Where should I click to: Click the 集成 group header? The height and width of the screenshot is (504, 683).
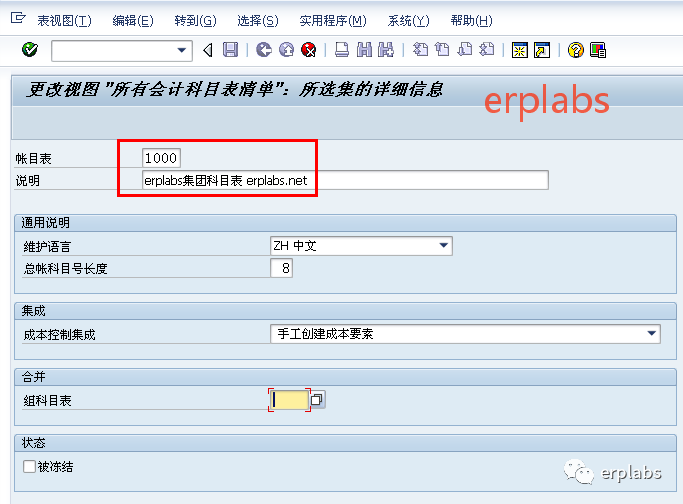[x=345, y=311]
